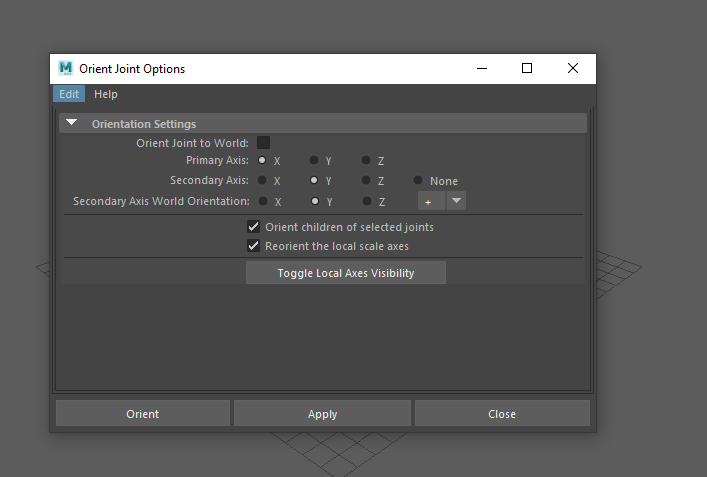The image size is (707, 477).
Task: Open the Help menu
Action: click(105, 94)
